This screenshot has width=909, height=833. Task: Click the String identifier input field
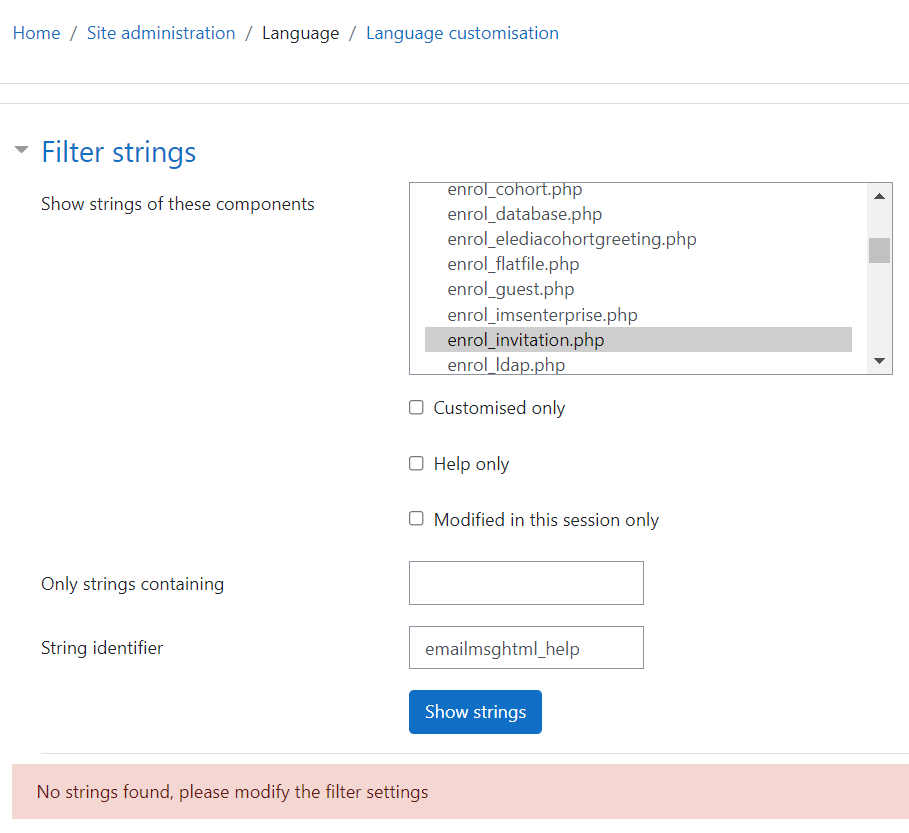point(526,648)
